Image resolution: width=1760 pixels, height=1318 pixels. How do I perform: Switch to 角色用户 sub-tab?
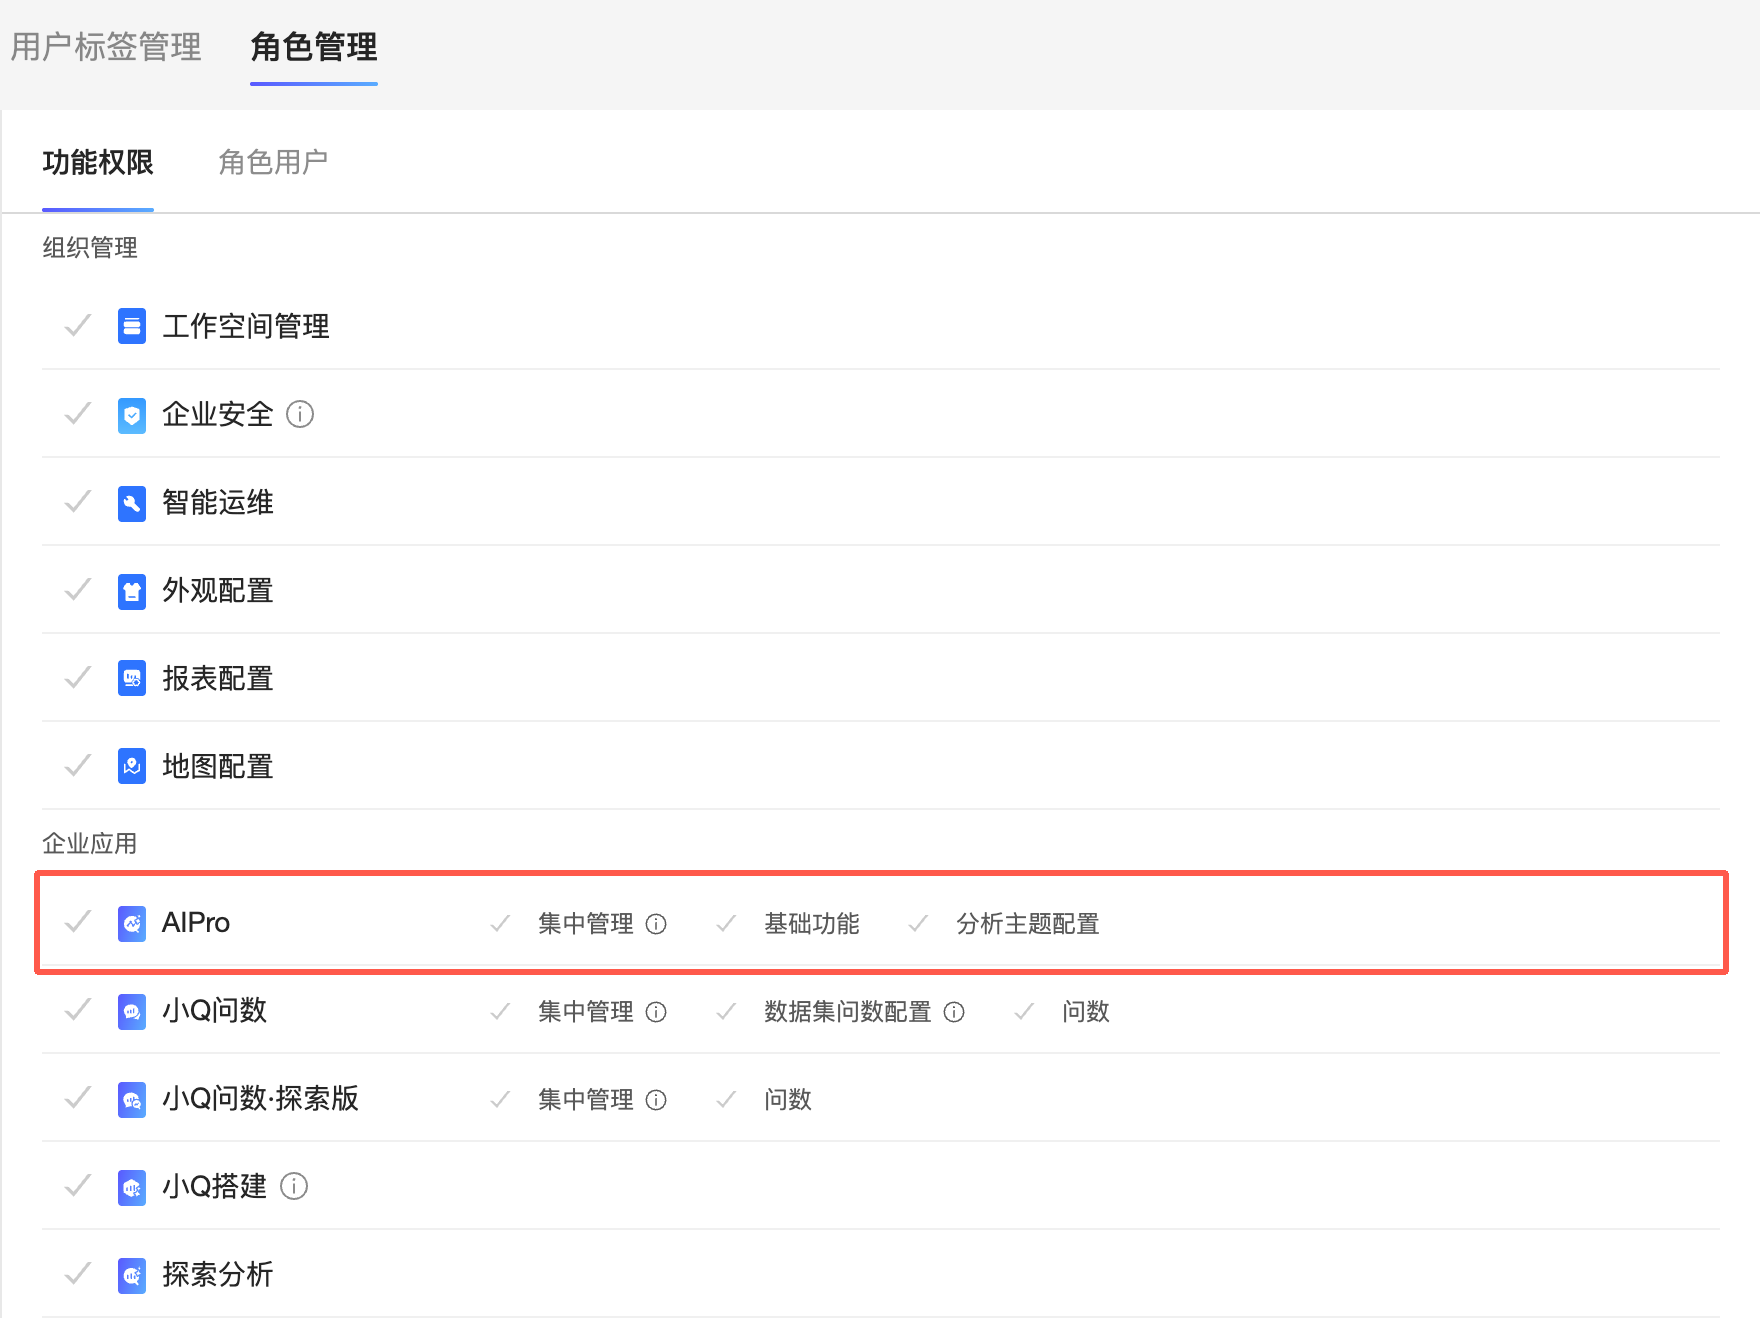point(273,162)
